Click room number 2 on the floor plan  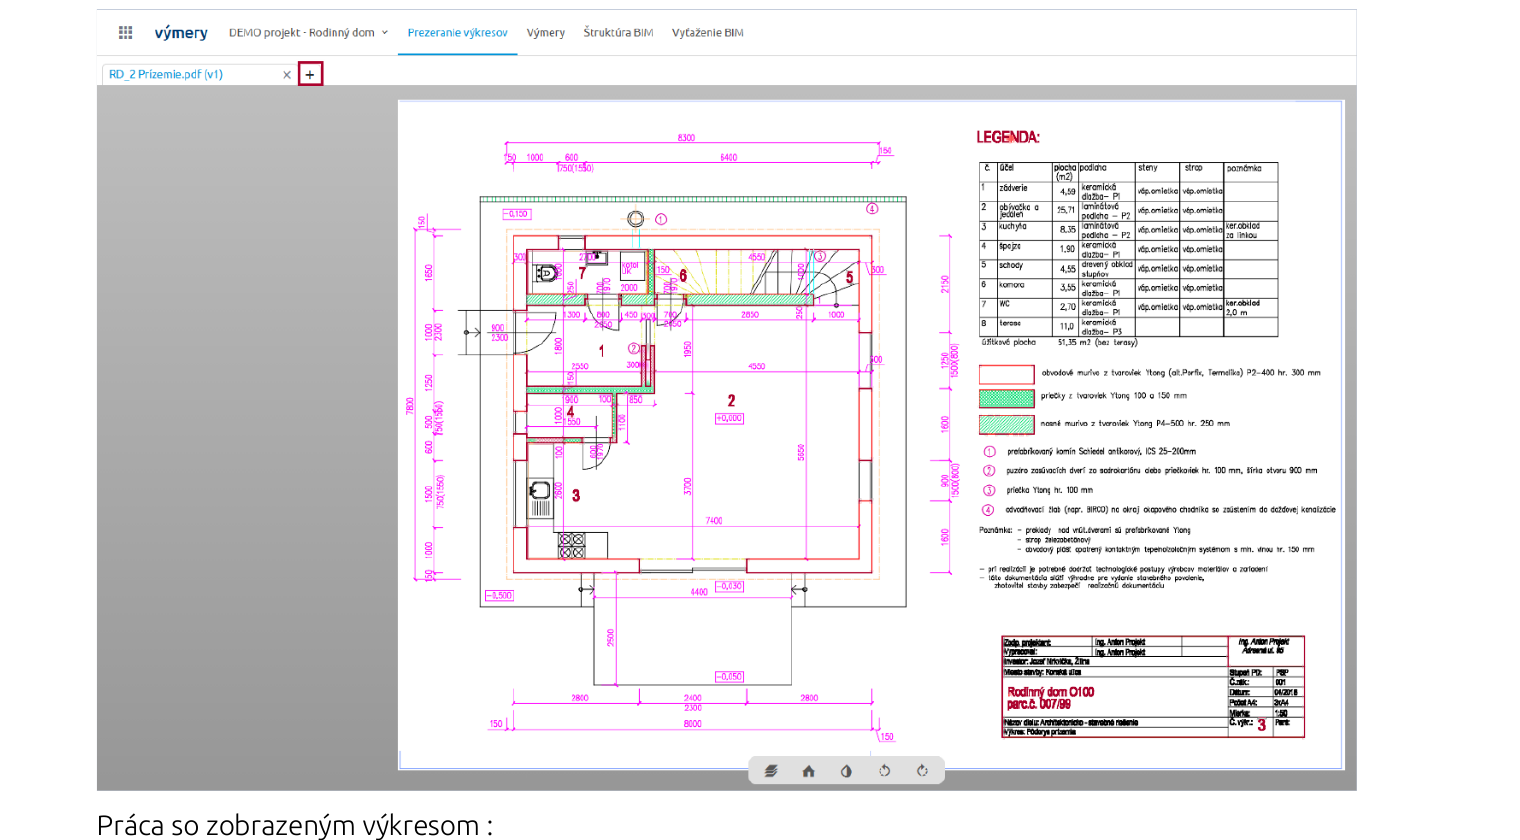click(x=731, y=400)
